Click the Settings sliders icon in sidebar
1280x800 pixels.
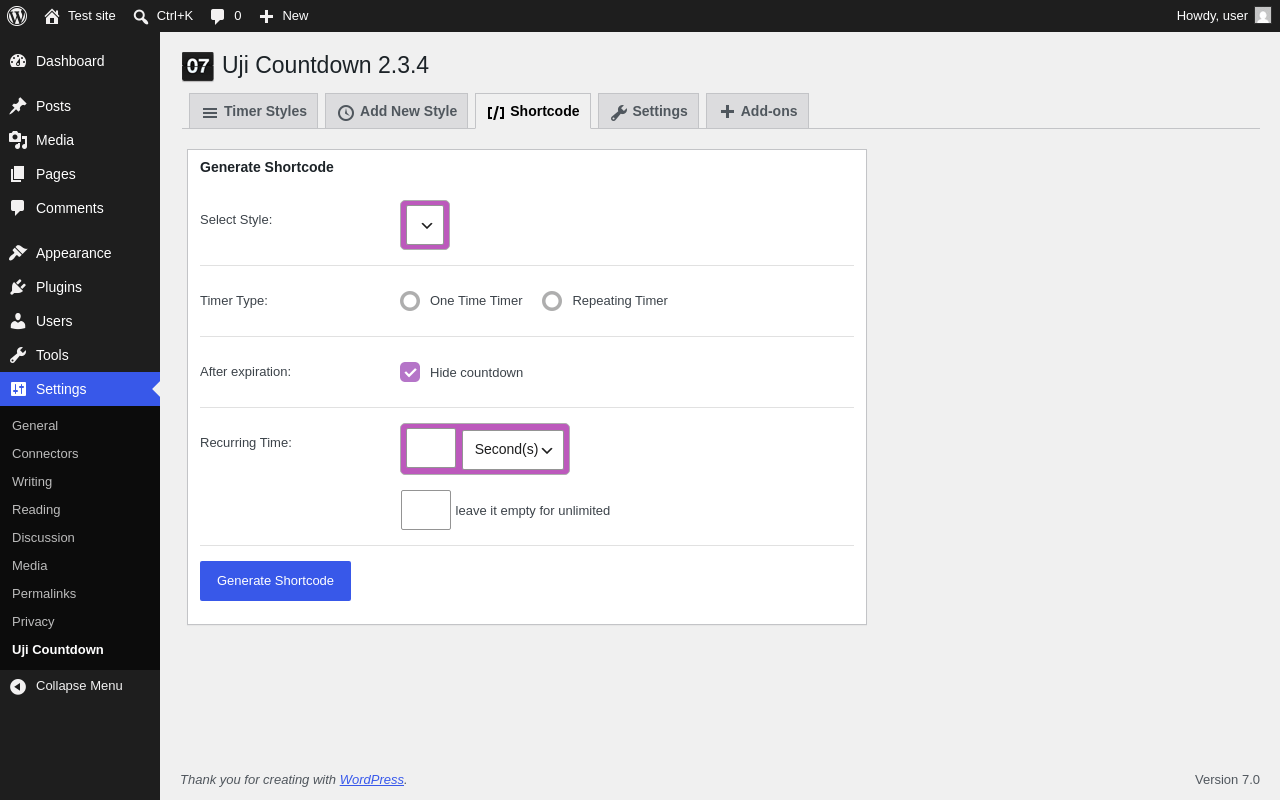coord(18,389)
